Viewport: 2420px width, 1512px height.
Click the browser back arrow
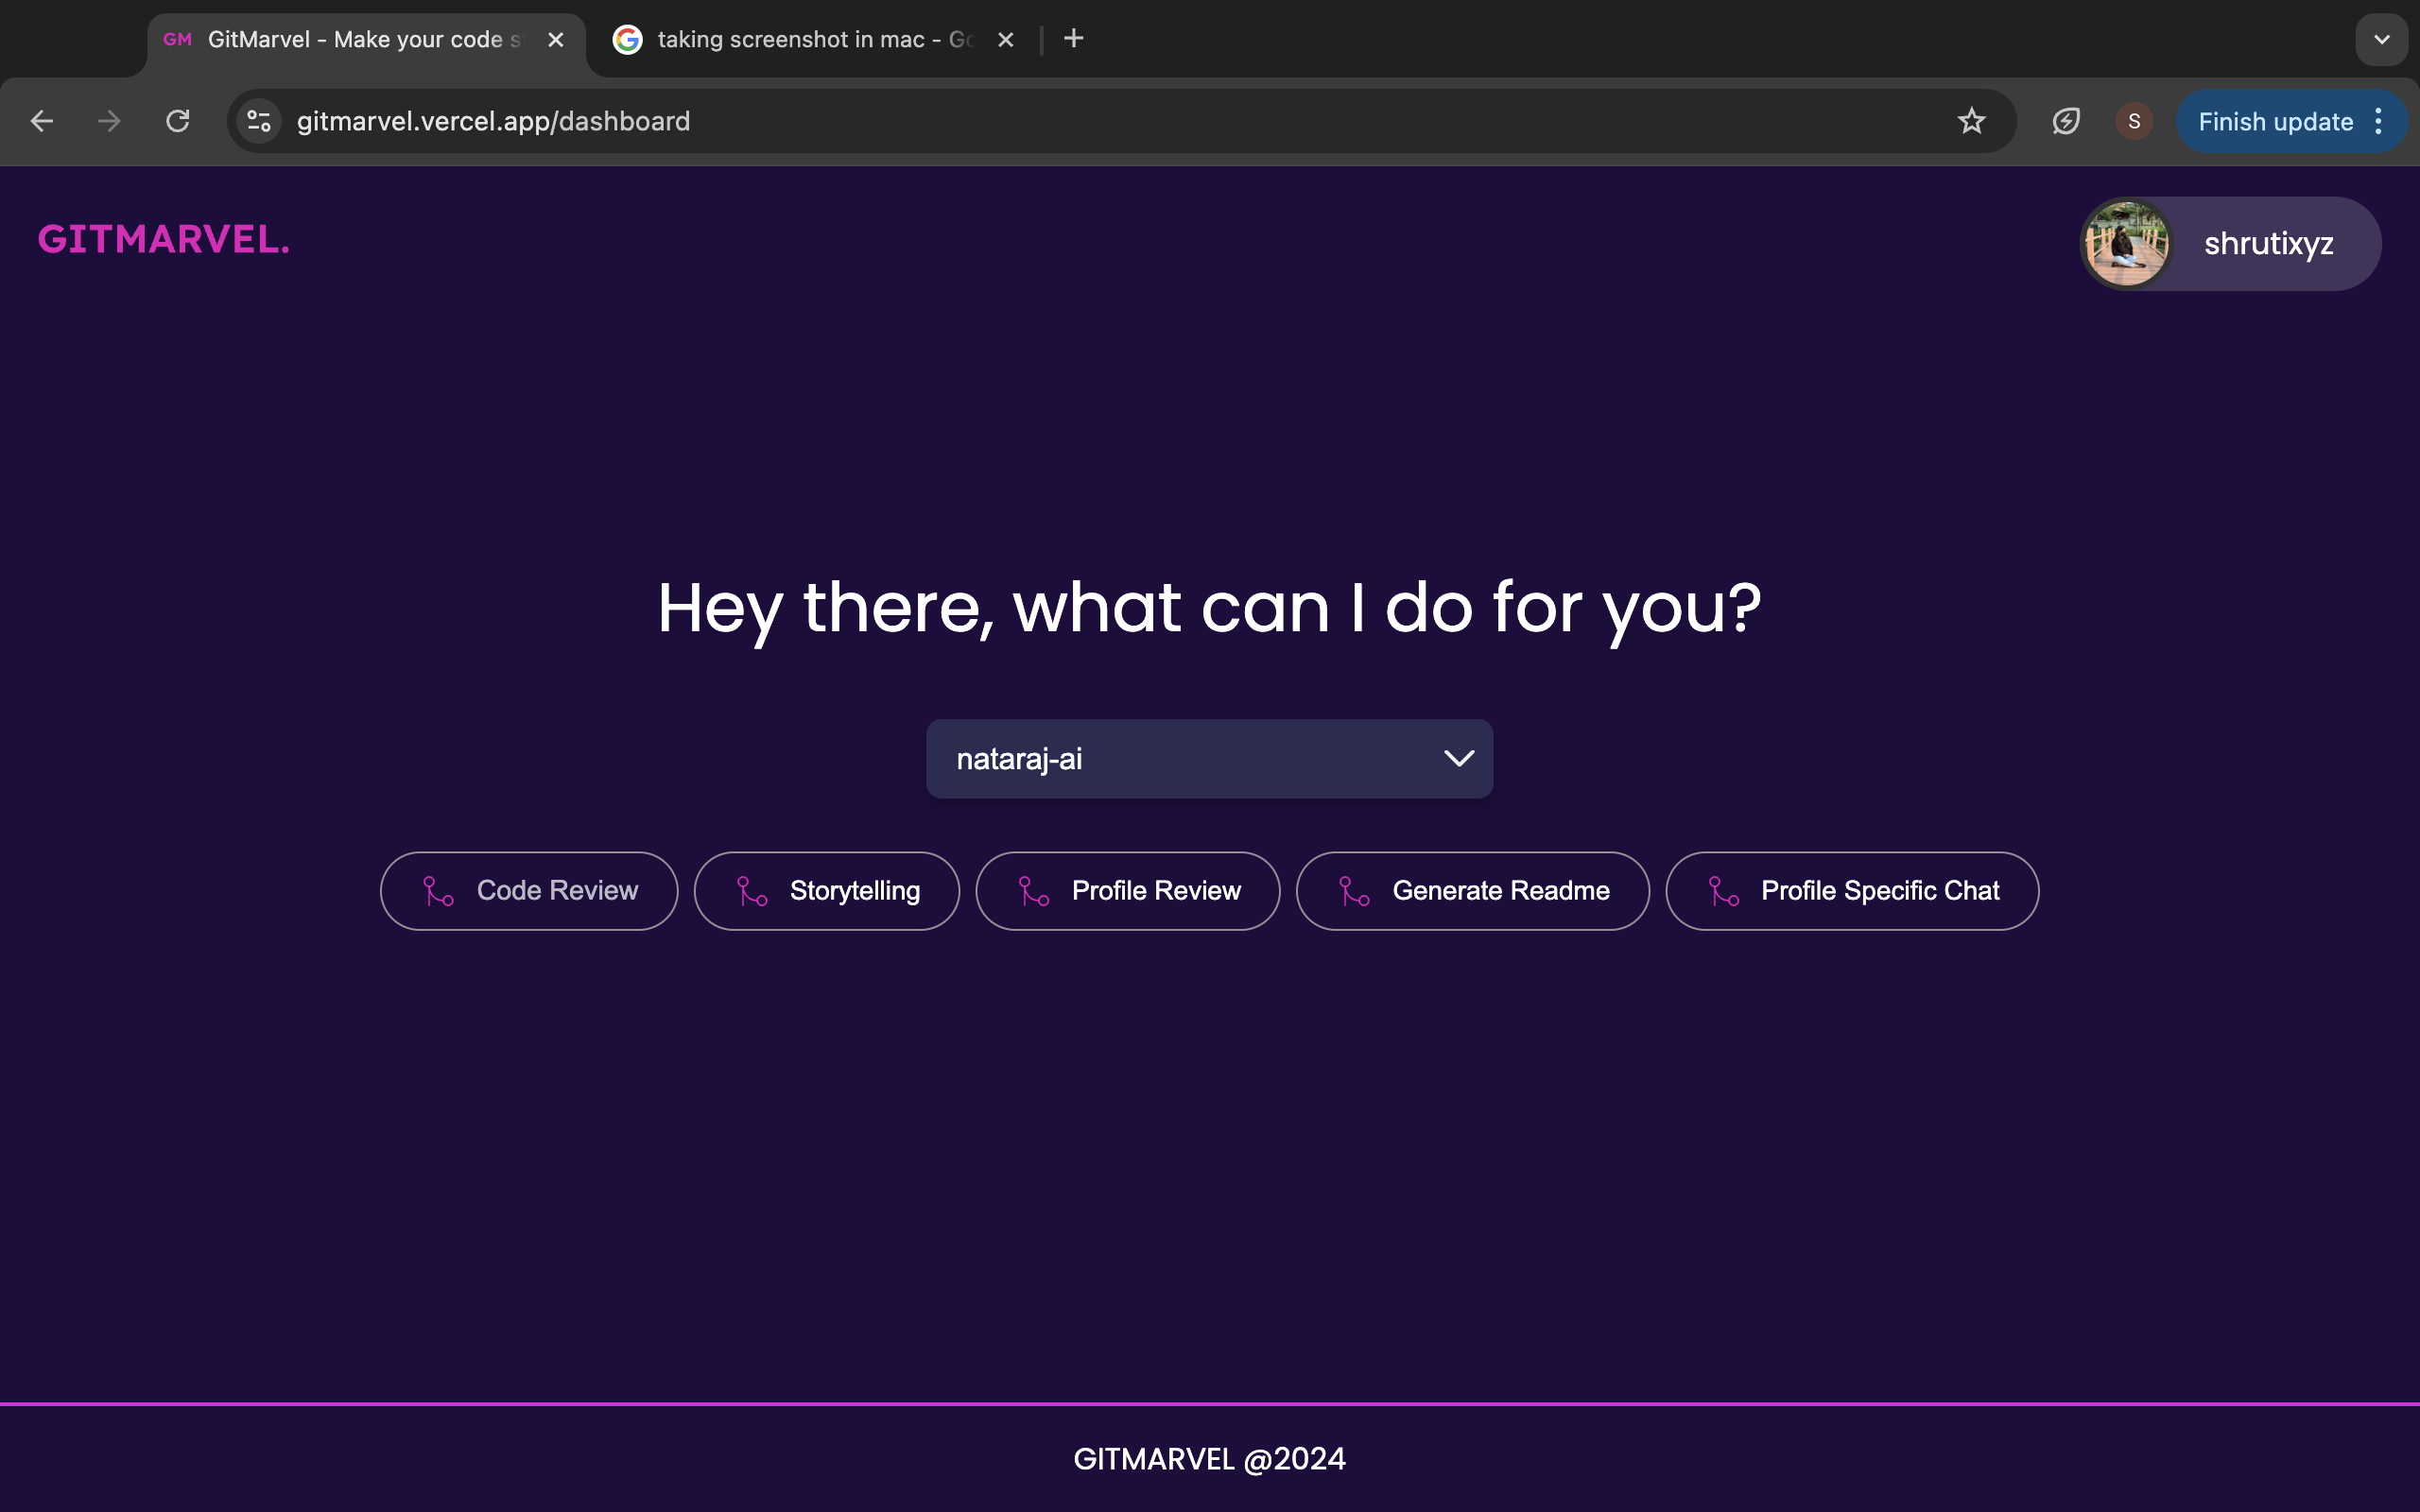tap(41, 121)
